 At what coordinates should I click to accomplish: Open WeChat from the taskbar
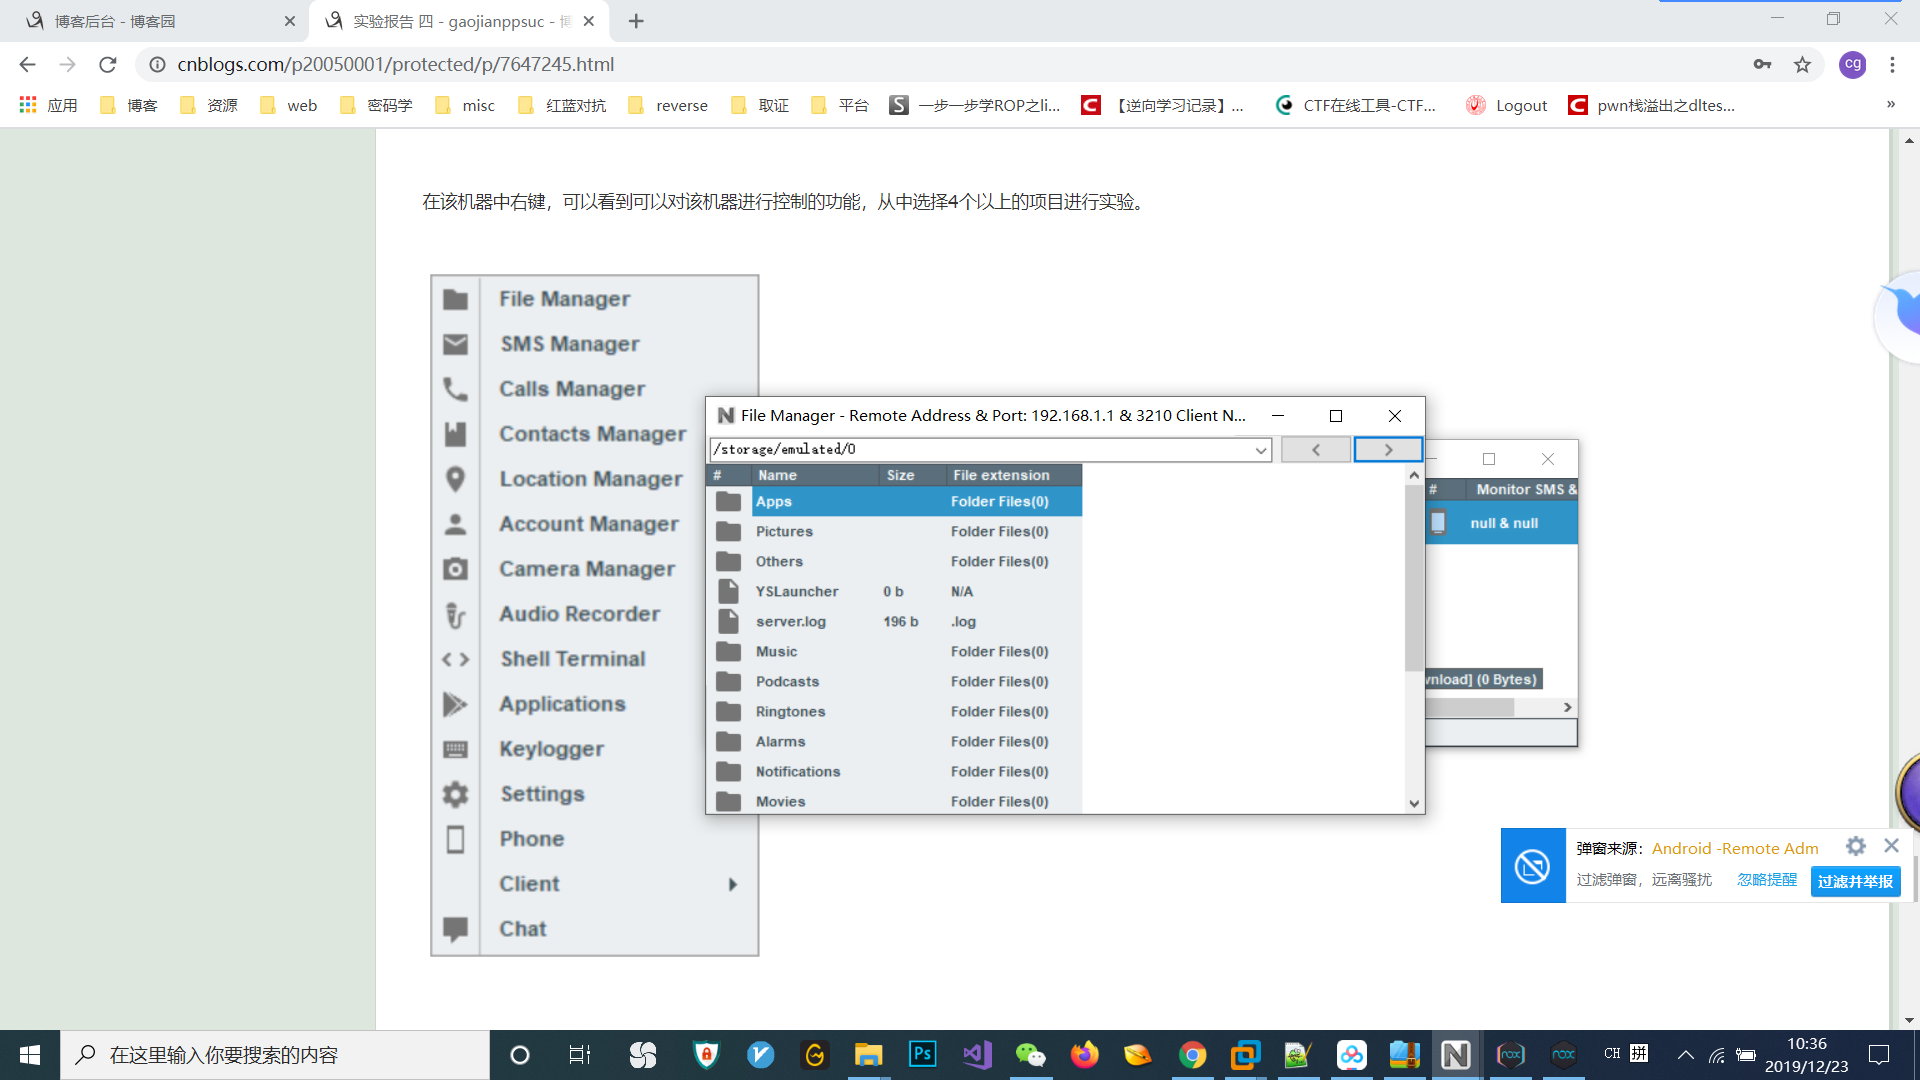pos(1030,1055)
